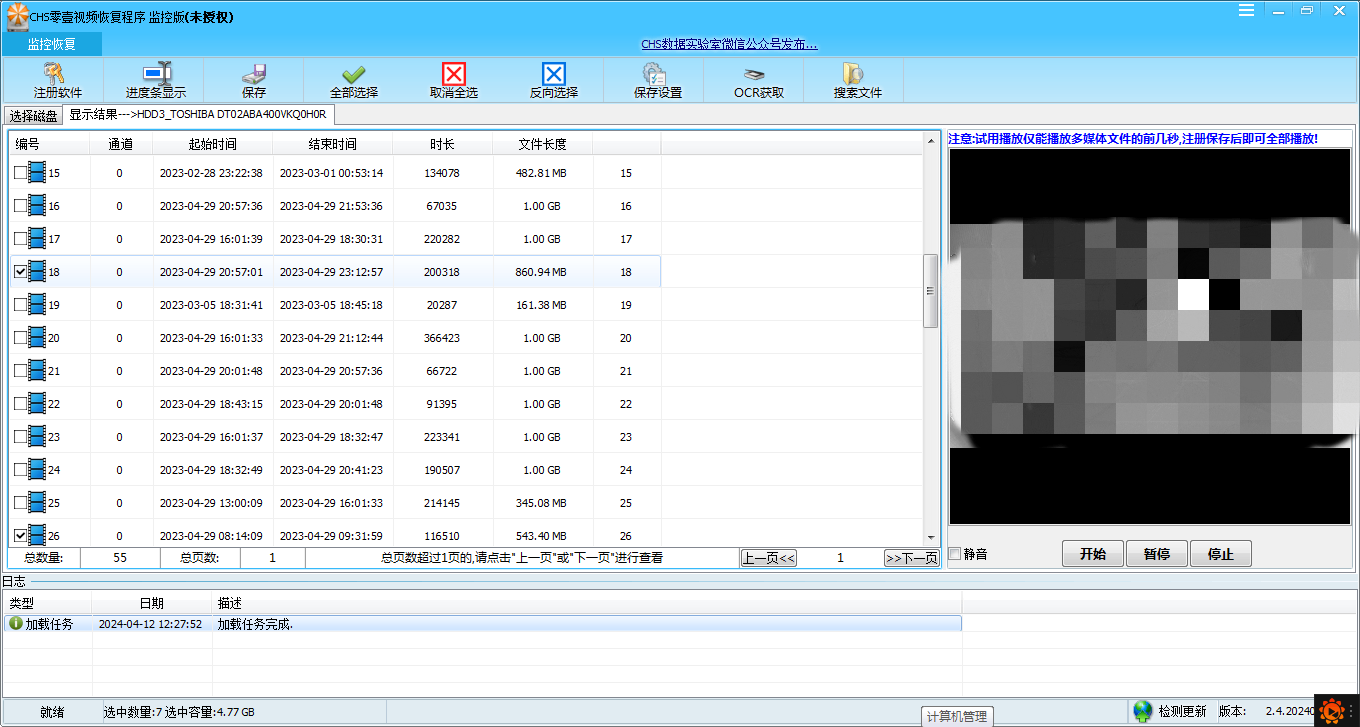Click the film icon for row 22
The image size is (1360, 727).
(x=38, y=403)
